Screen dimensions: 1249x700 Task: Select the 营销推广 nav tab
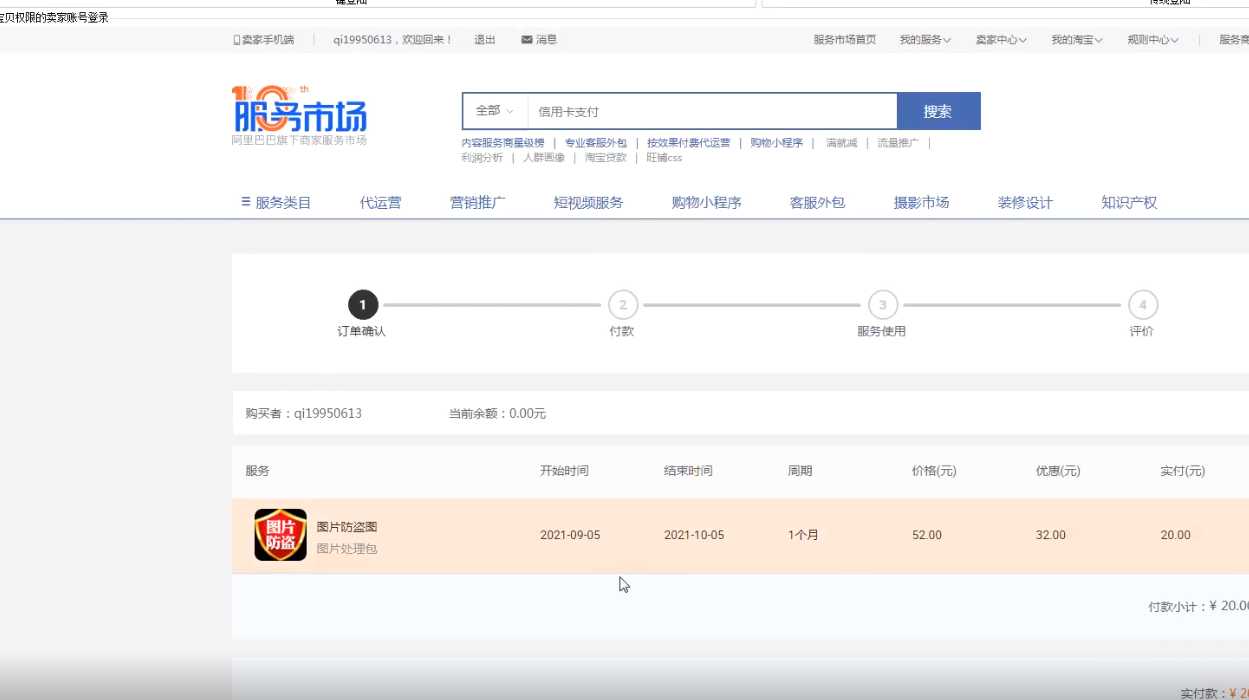tap(478, 202)
